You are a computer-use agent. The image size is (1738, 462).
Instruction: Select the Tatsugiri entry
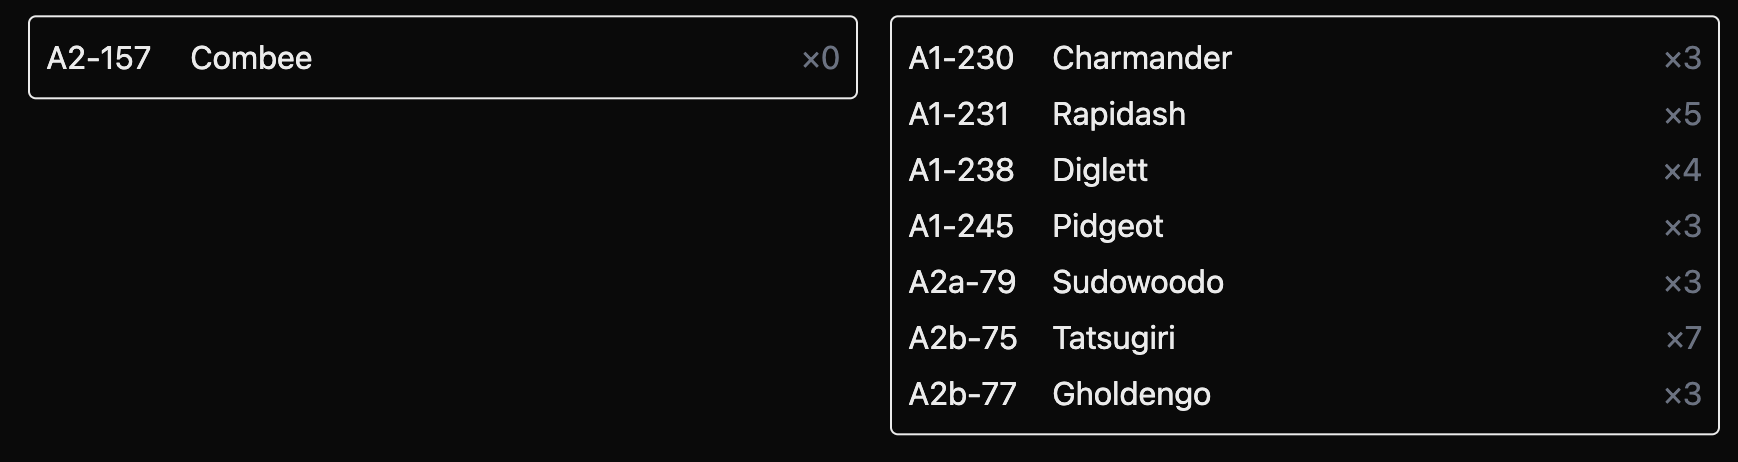coord(1113,338)
